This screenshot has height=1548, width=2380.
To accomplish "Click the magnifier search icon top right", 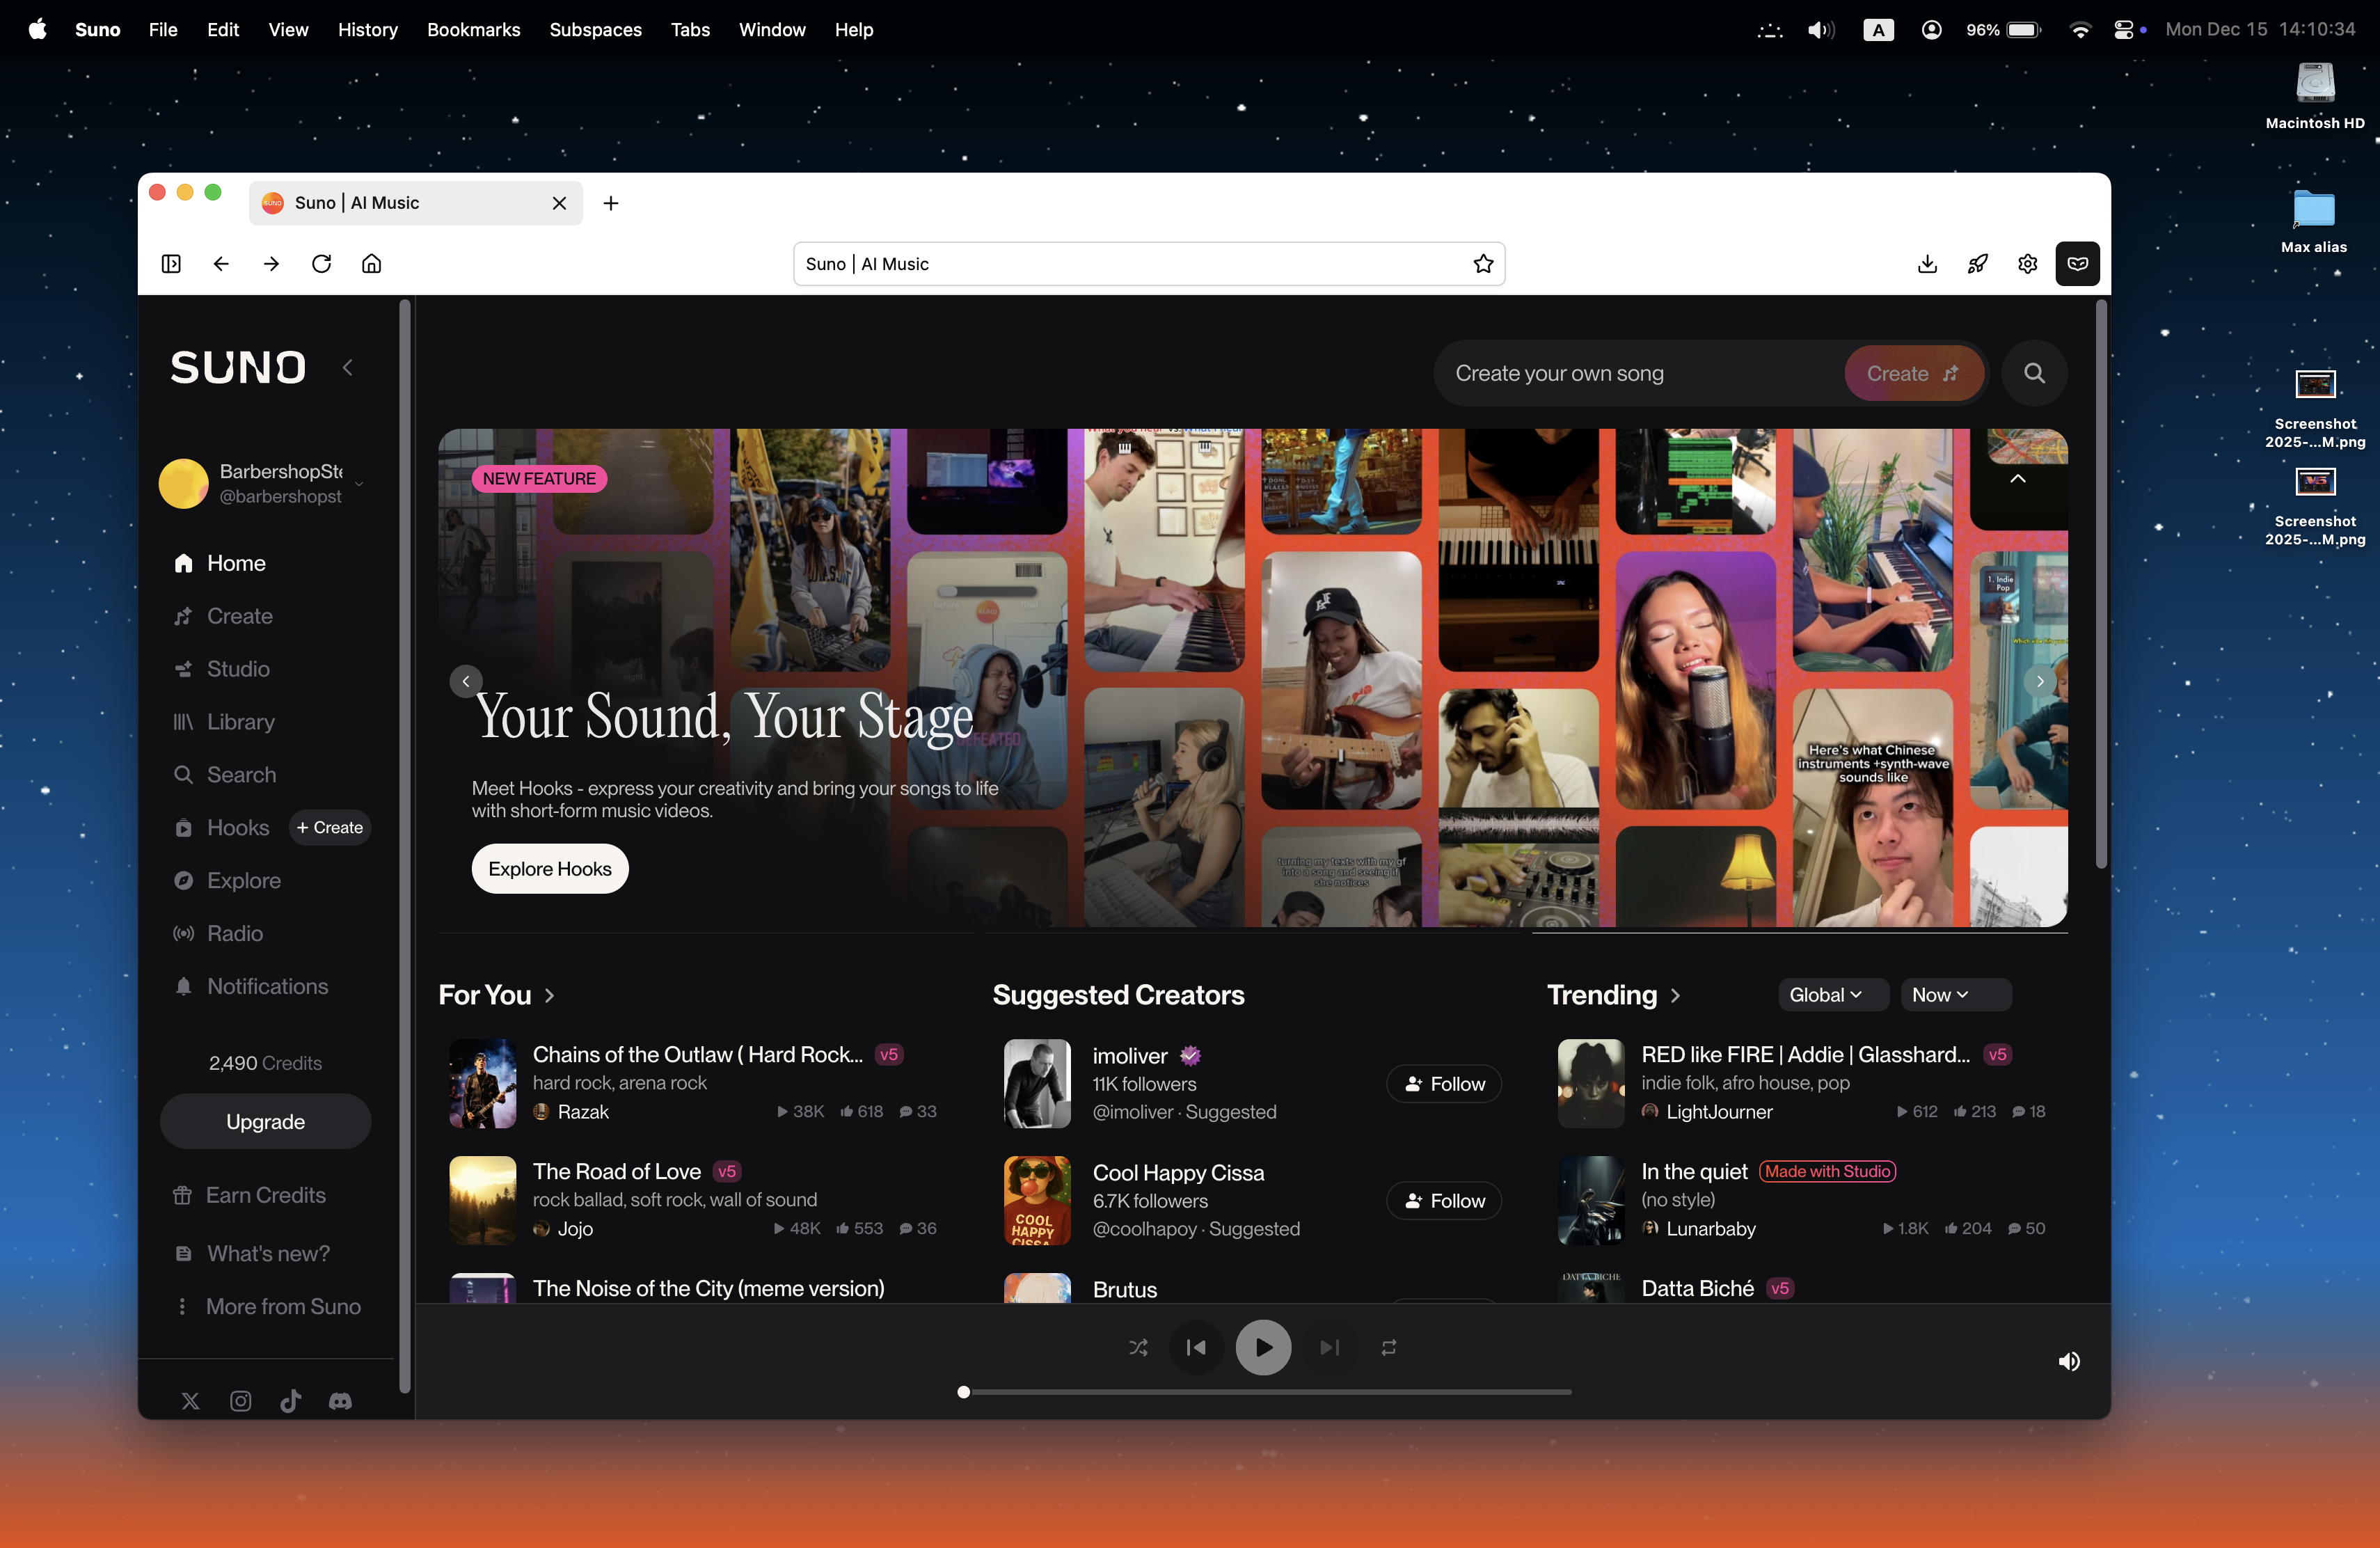I will pos(2033,373).
